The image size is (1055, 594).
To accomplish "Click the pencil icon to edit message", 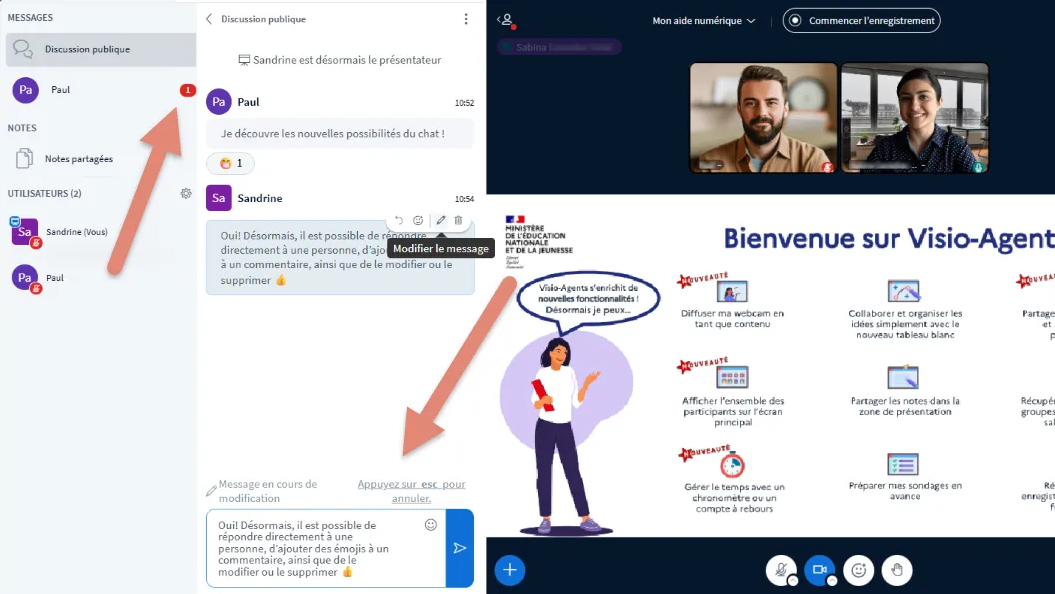I will coord(441,220).
